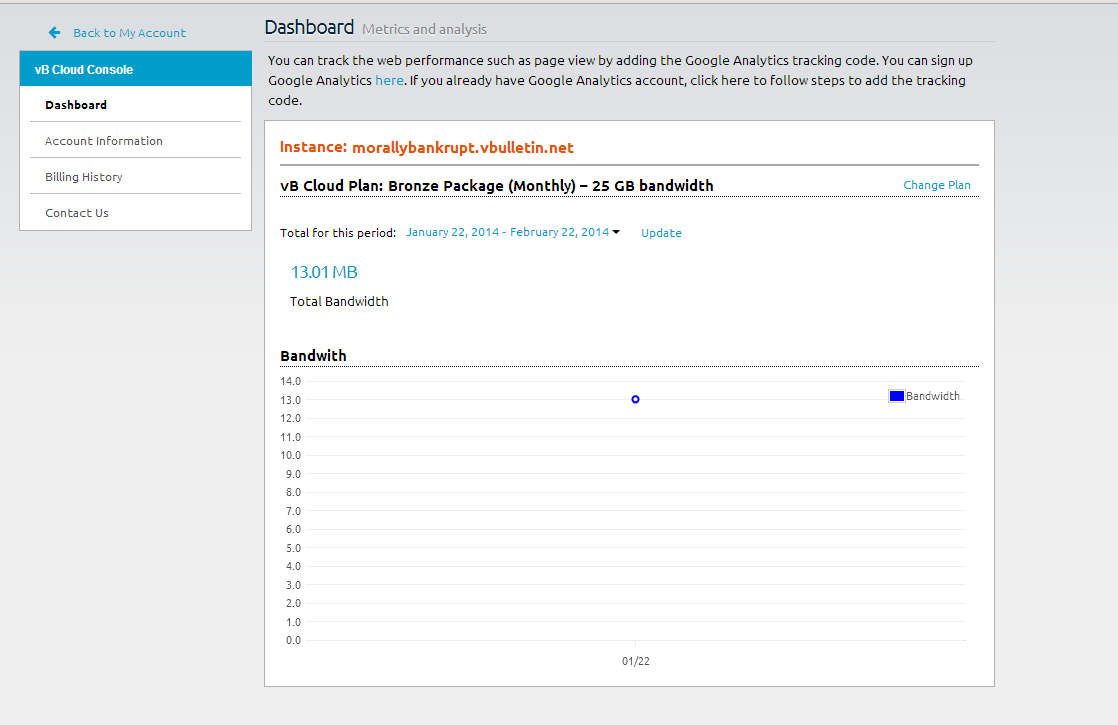The width and height of the screenshot is (1118, 725).
Task: Click the 0.0 y-axis label
Action: point(293,640)
